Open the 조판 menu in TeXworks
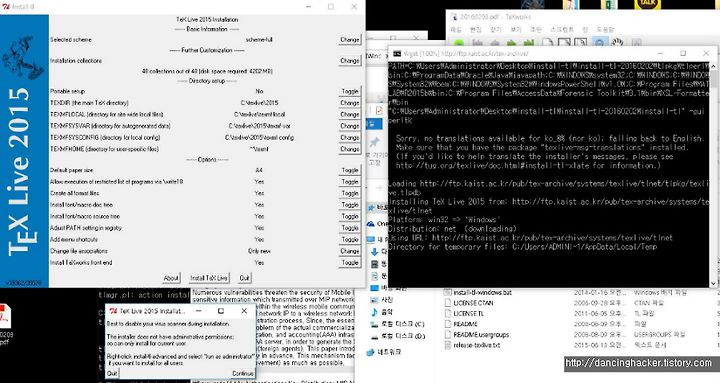The height and width of the screenshot is (383, 720). (536, 29)
